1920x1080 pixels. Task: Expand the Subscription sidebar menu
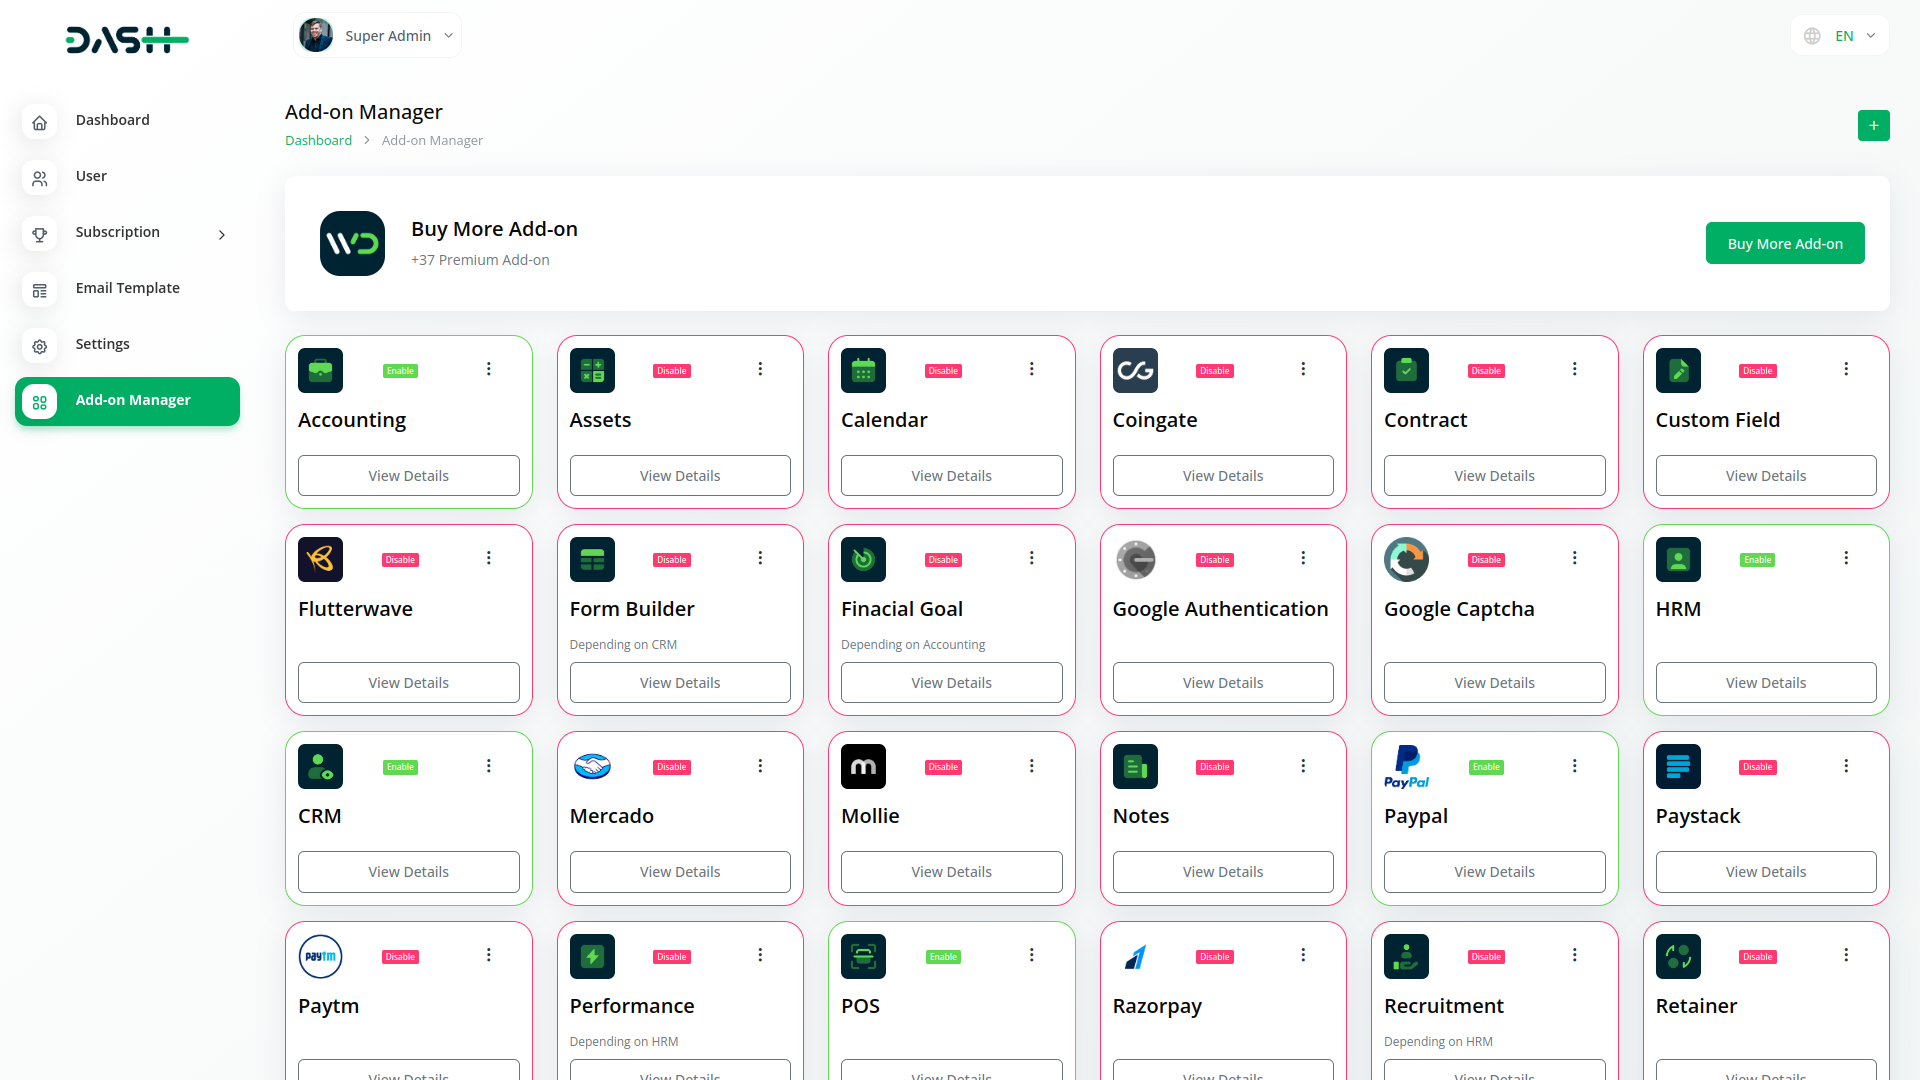pos(127,232)
